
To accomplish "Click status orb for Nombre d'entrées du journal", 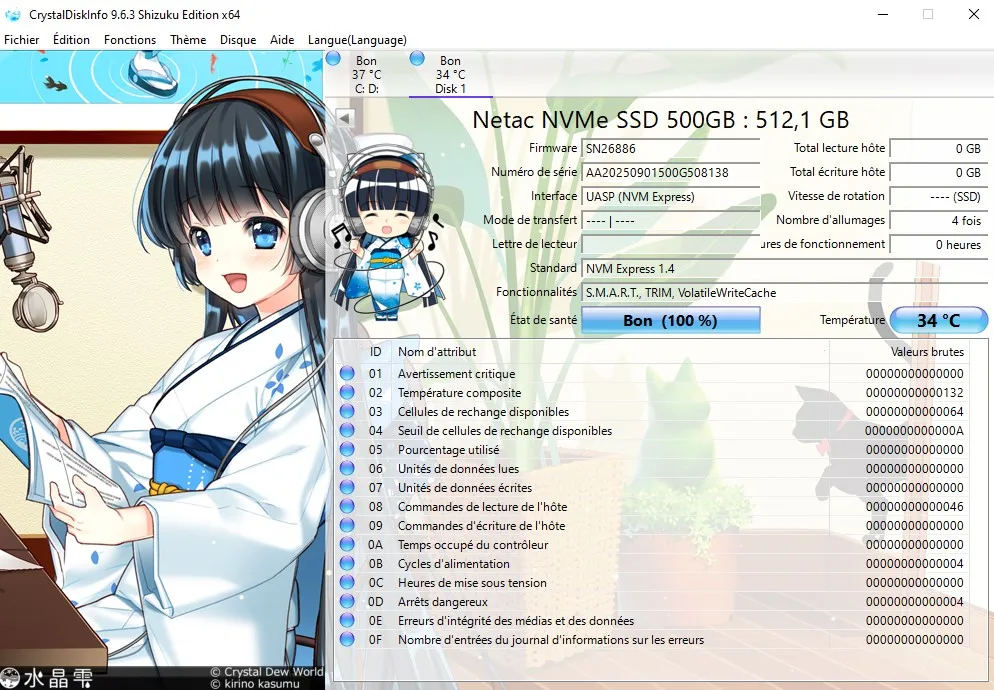I will coord(347,639).
